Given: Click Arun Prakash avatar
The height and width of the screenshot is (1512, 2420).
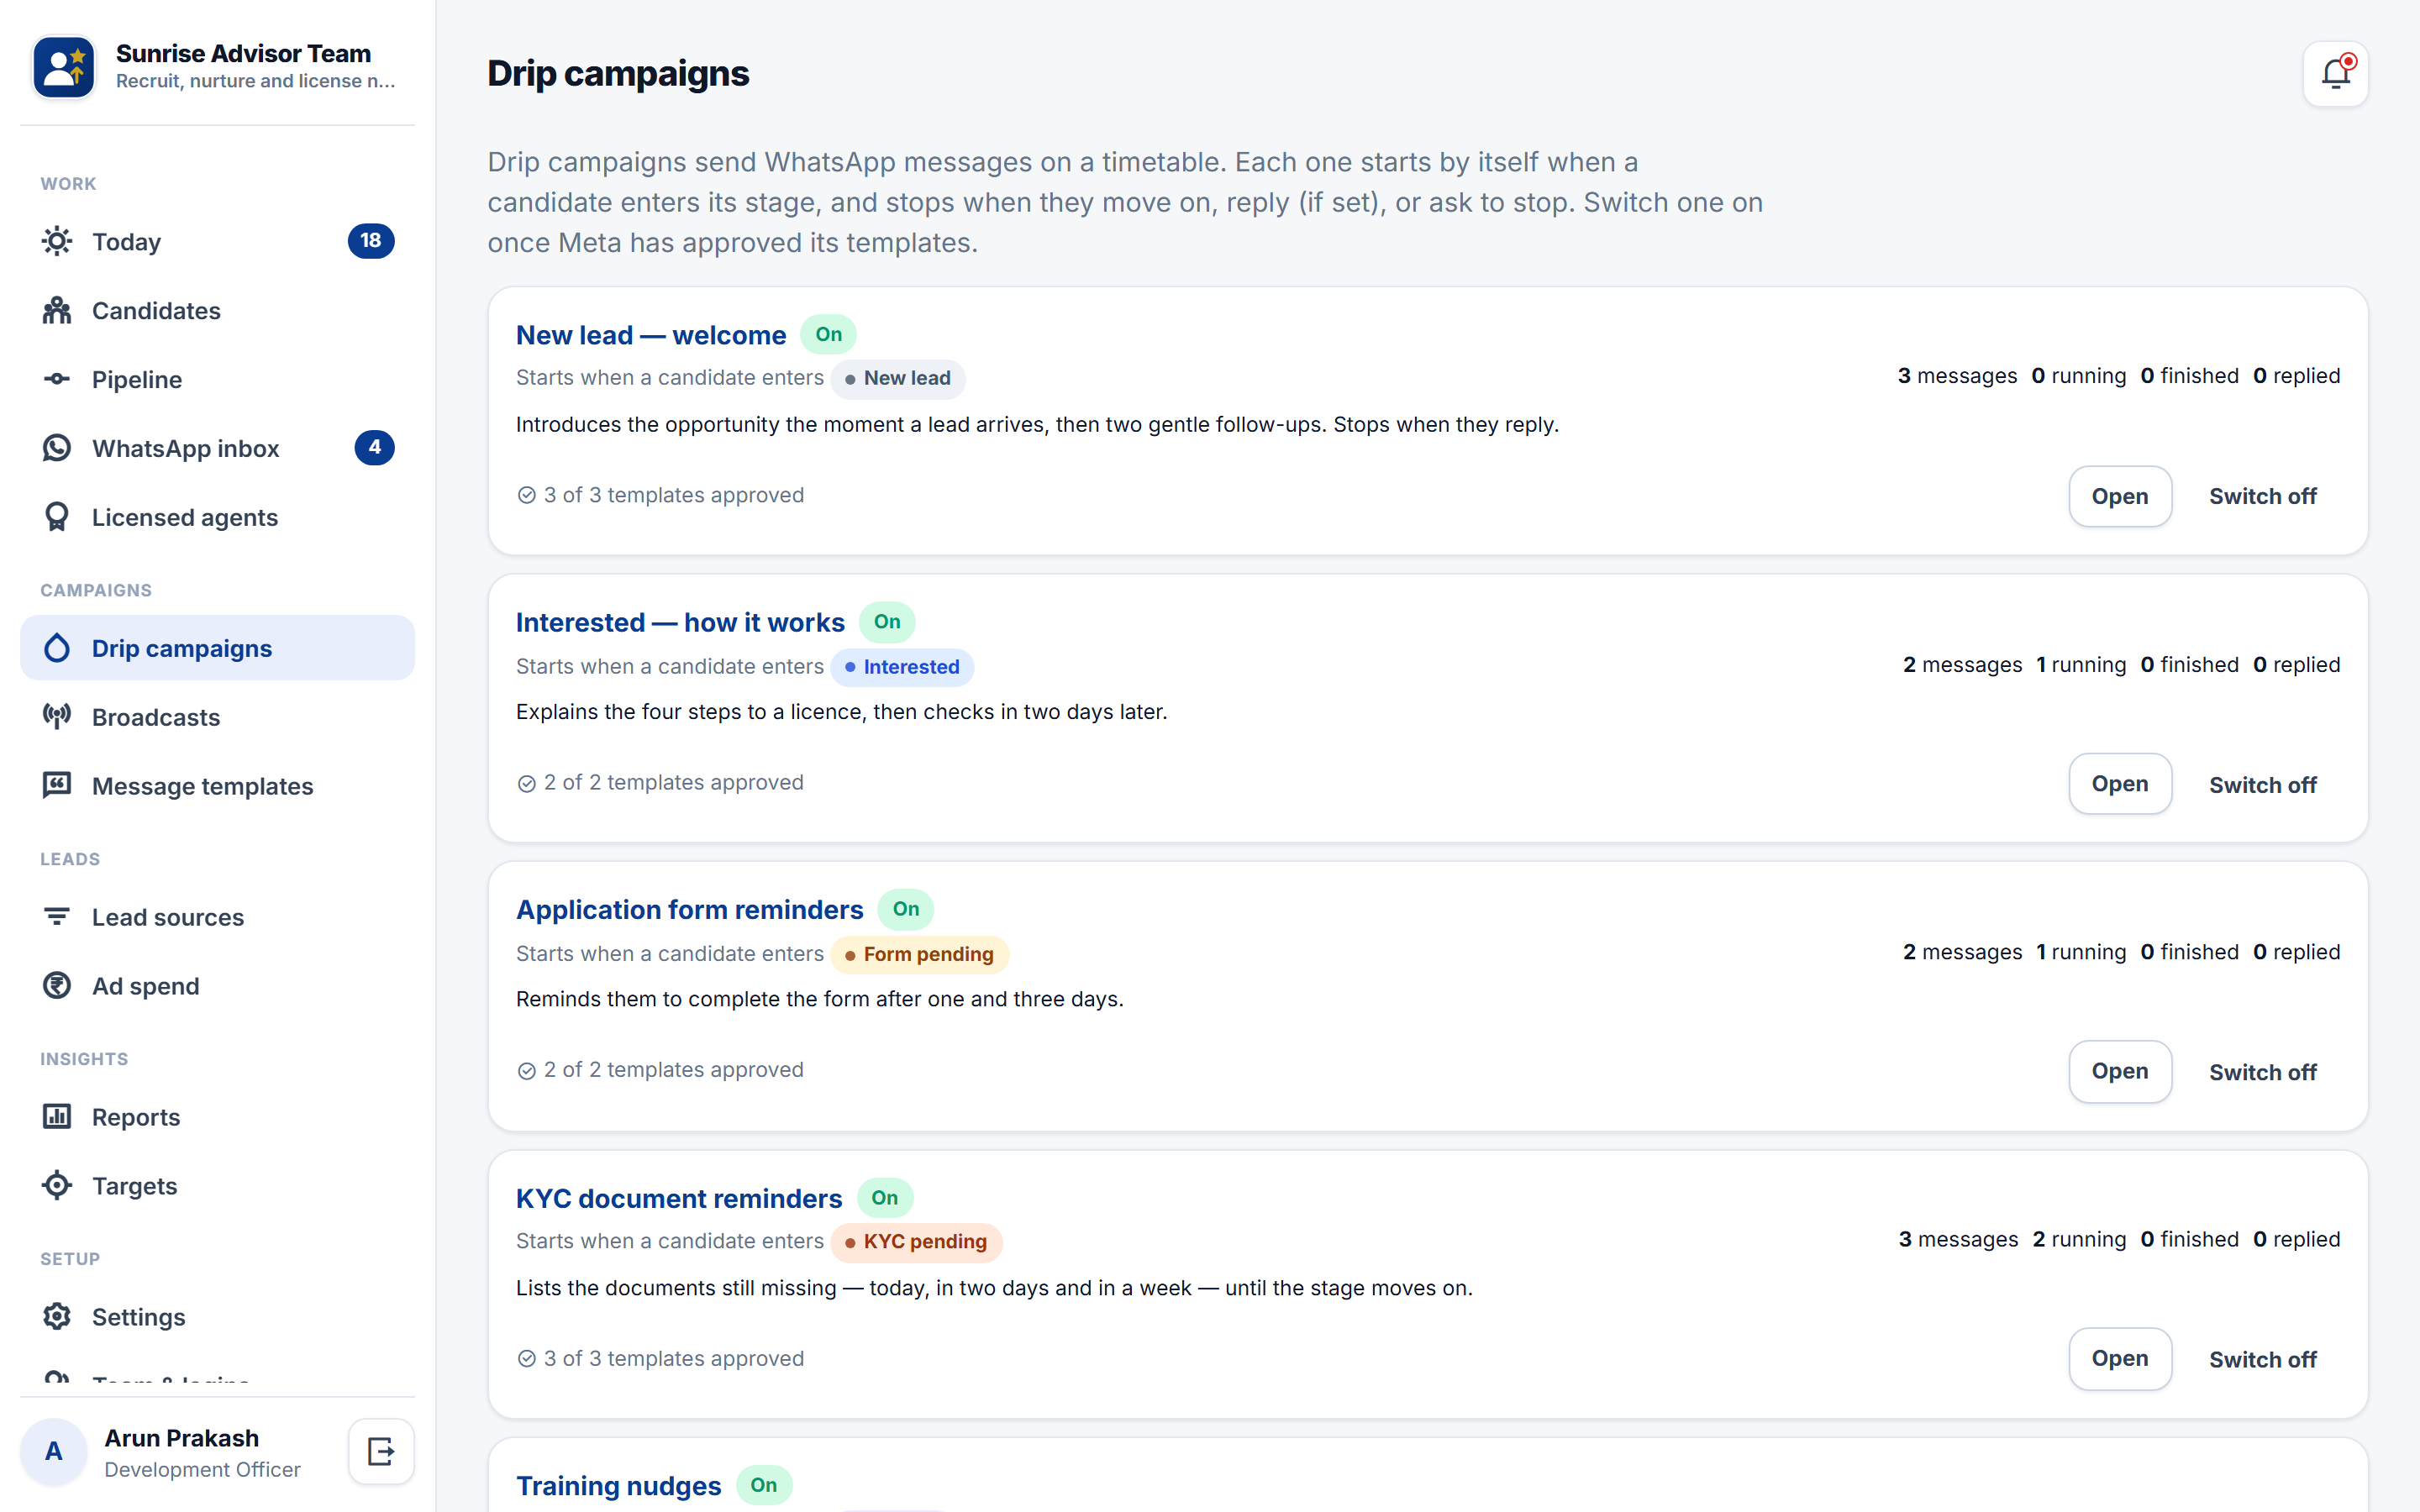Looking at the screenshot, I should pyautogui.click(x=54, y=1451).
